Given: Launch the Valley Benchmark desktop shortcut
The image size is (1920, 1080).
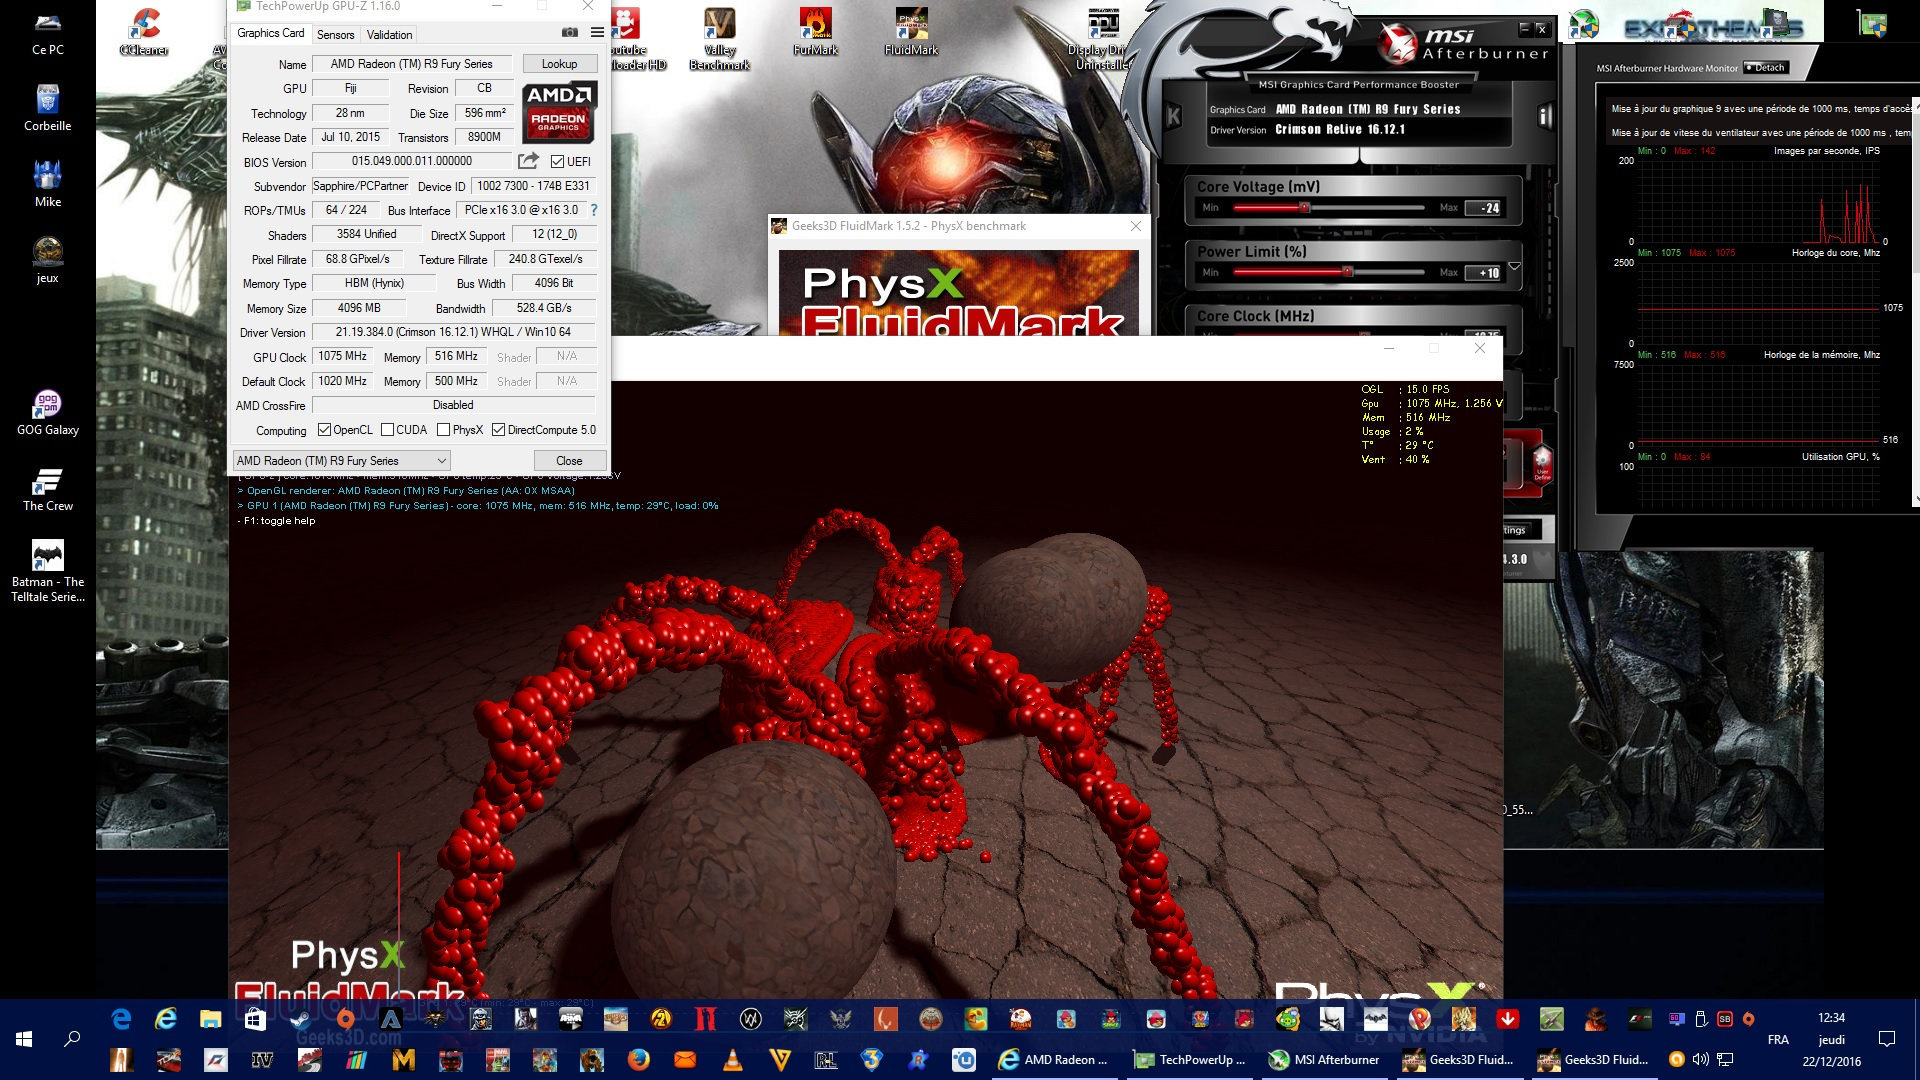Looking at the screenshot, I should pos(719,39).
